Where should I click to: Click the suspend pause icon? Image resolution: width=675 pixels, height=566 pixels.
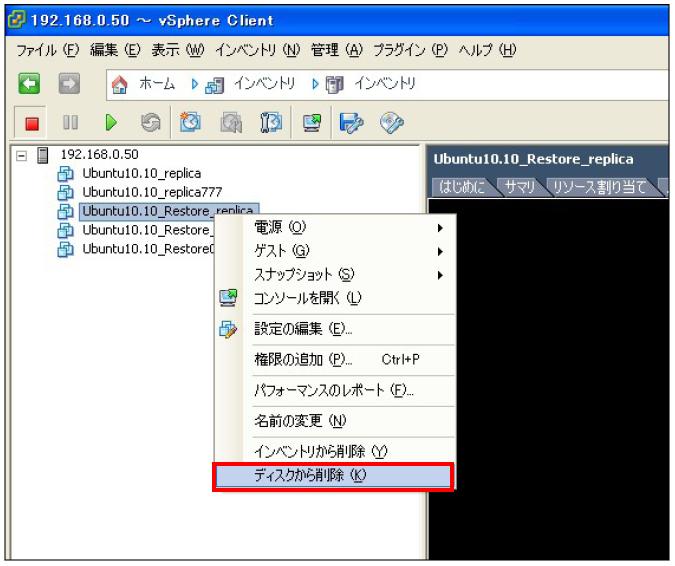(x=70, y=123)
